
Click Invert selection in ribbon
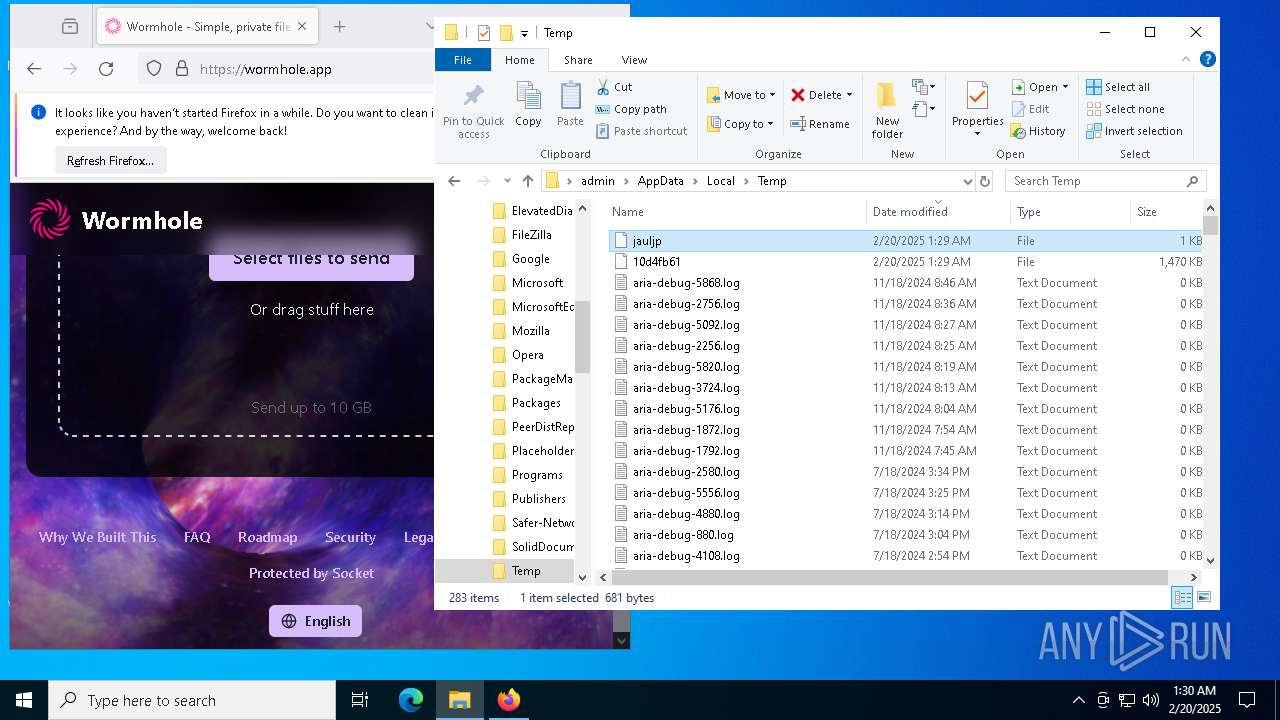pos(1134,131)
